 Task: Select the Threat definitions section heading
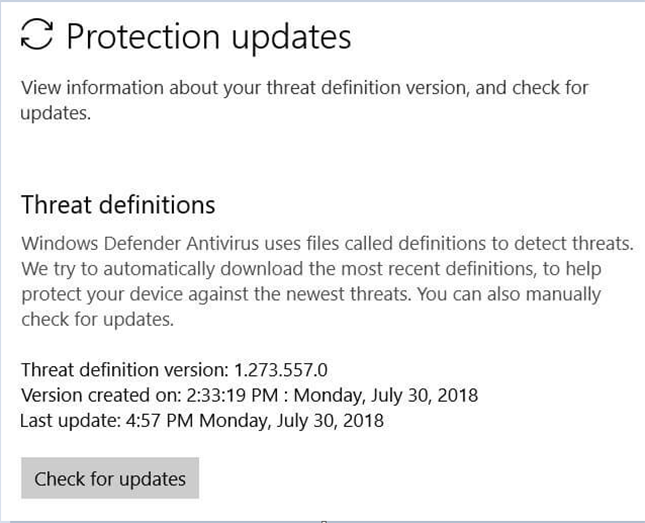(118, 205)
